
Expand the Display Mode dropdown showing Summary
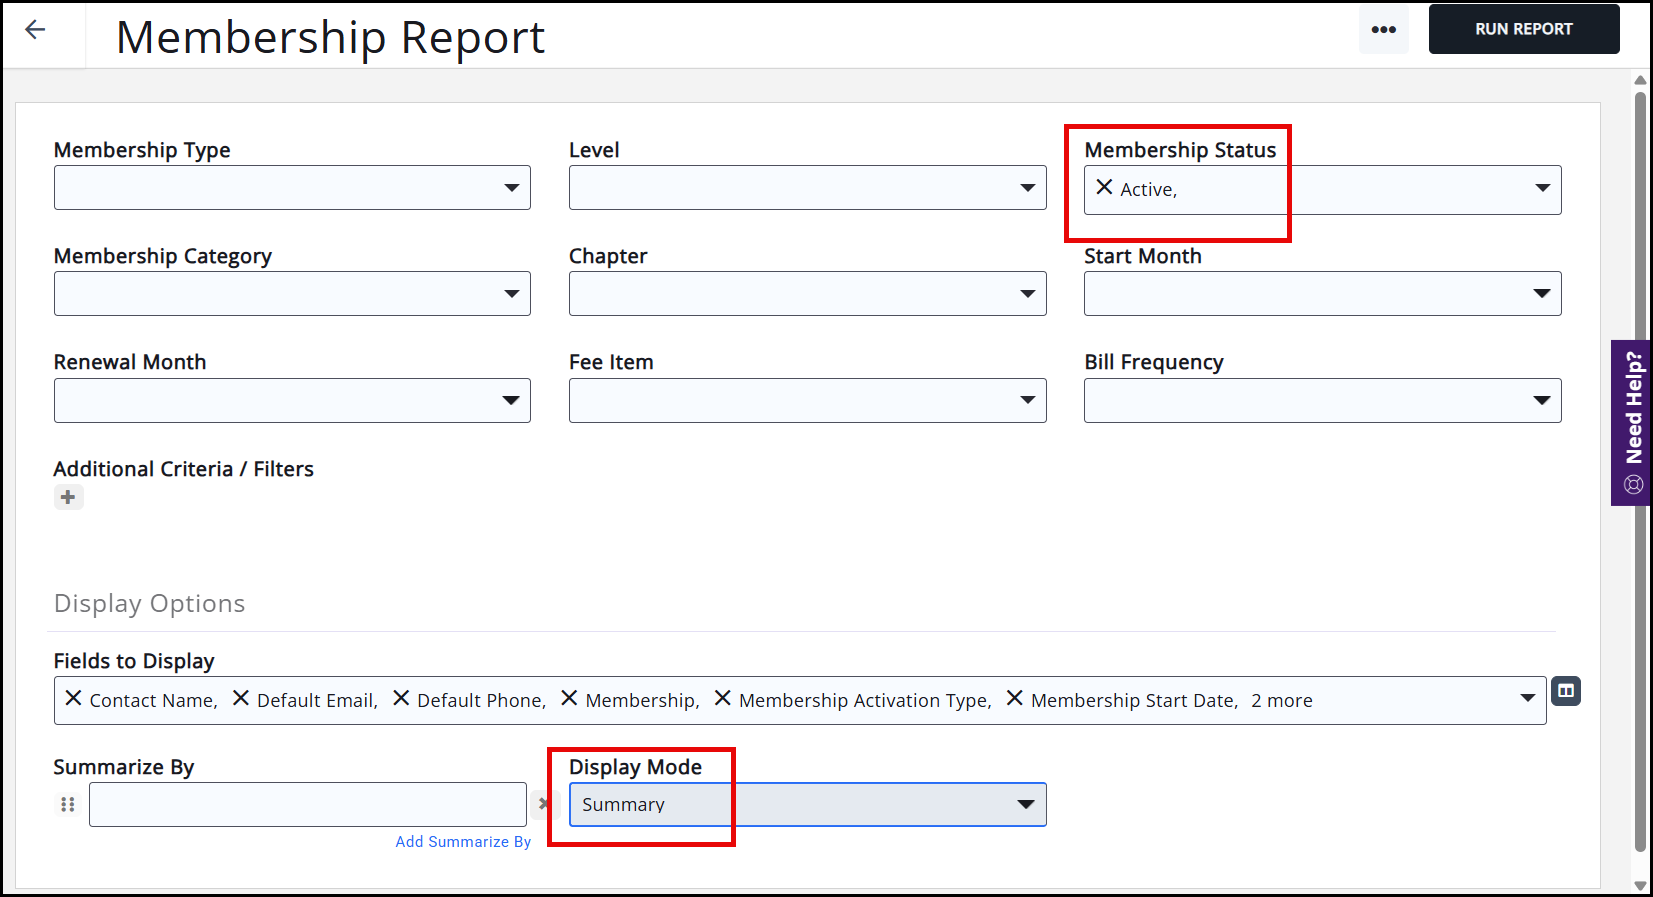(x=1025, y=805)
